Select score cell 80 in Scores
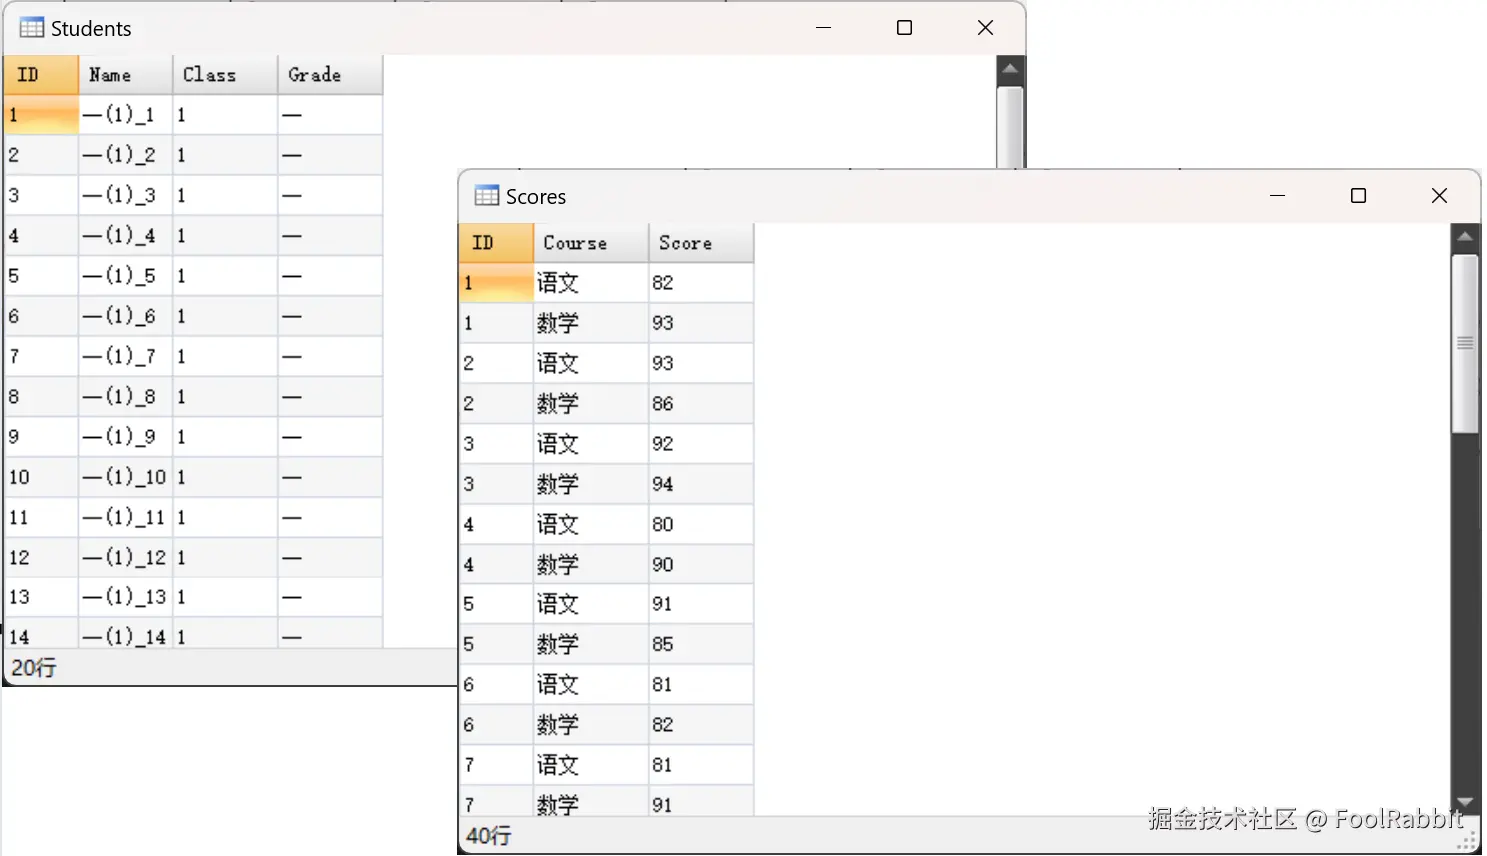 (701, 524)
